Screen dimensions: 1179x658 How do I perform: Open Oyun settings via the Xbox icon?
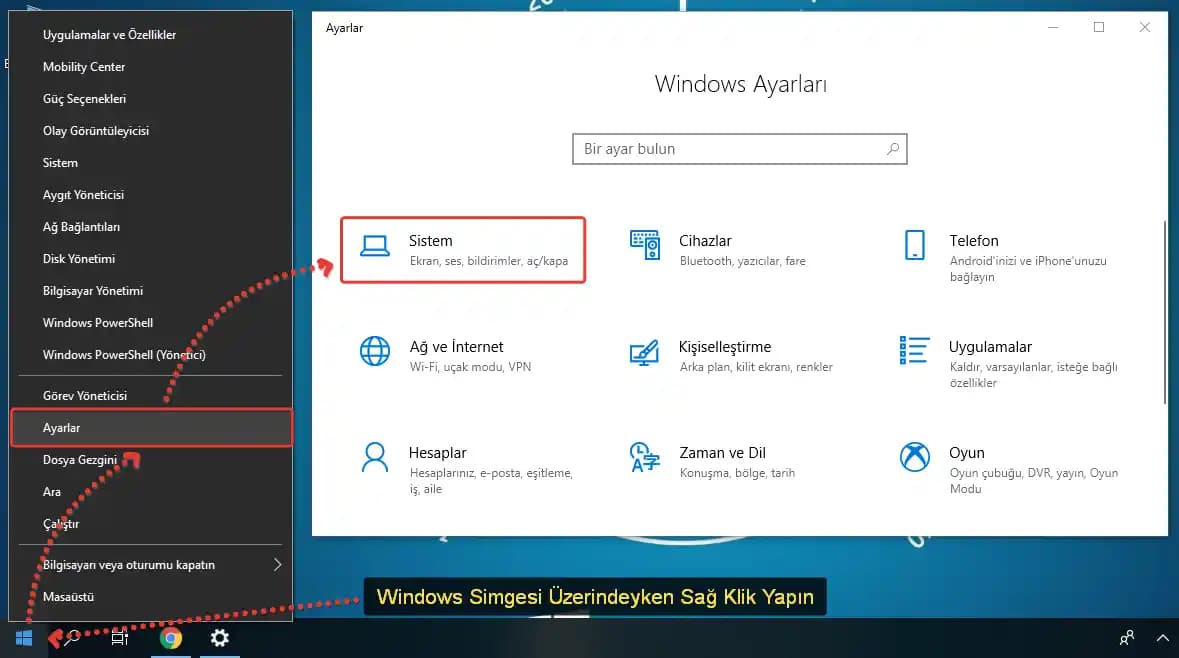click(913, 457)
